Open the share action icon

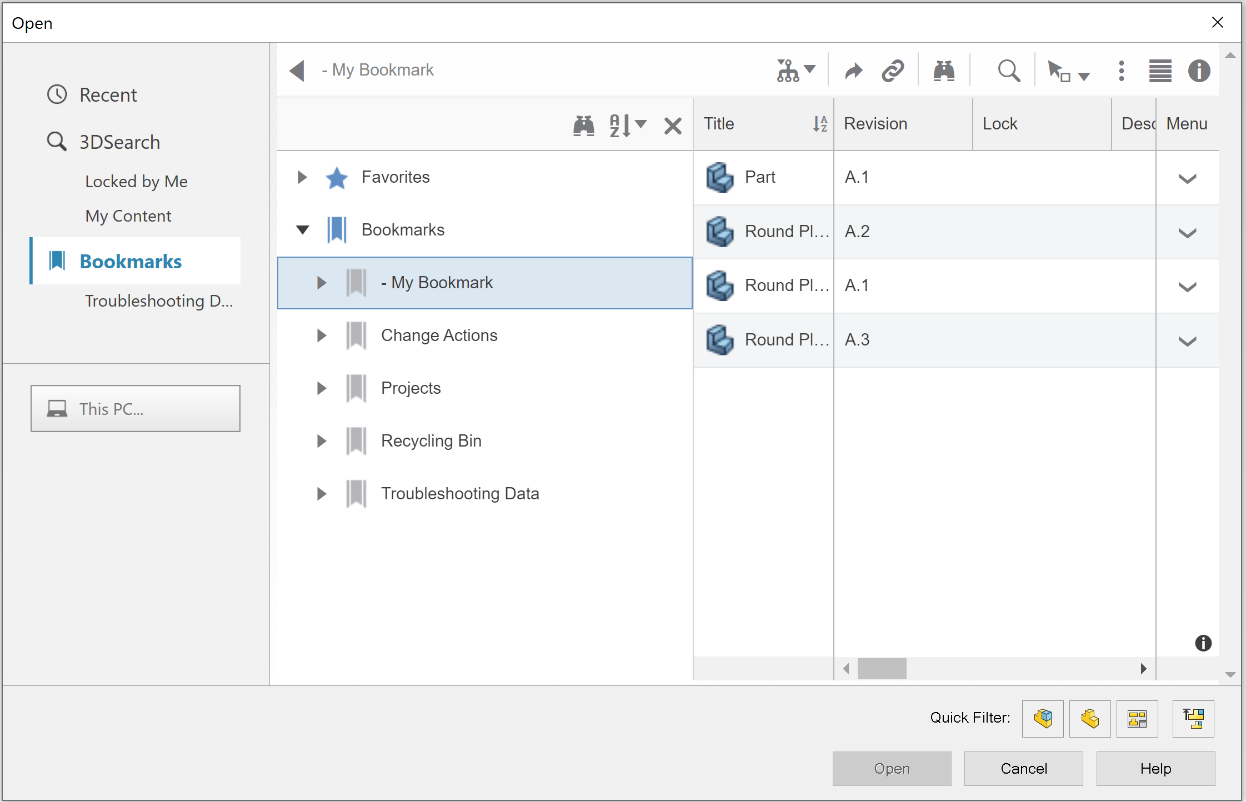(x=853, y=70)
